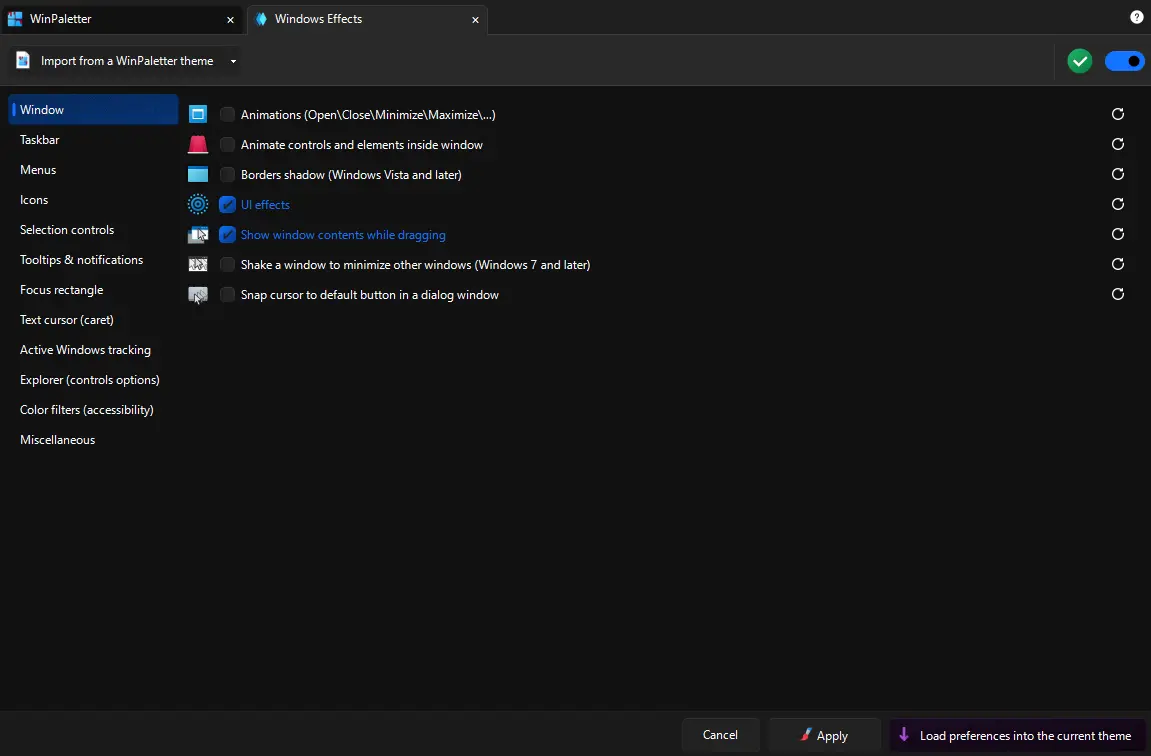Click Import from a WinPaletter theme
1151x756 pixels.
127,61
